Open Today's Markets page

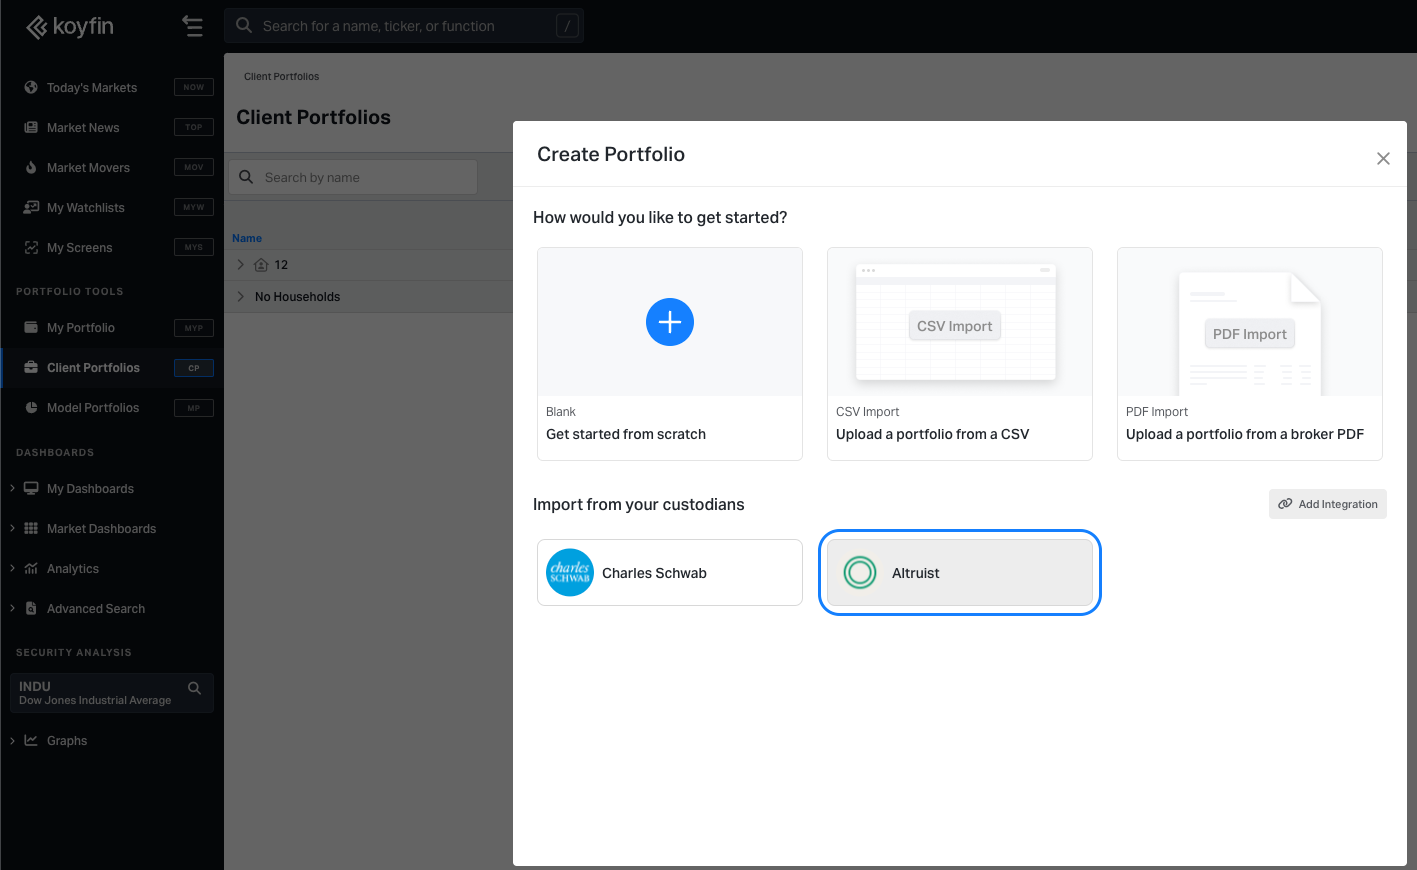pyautogui.click(x=92, y=88)
